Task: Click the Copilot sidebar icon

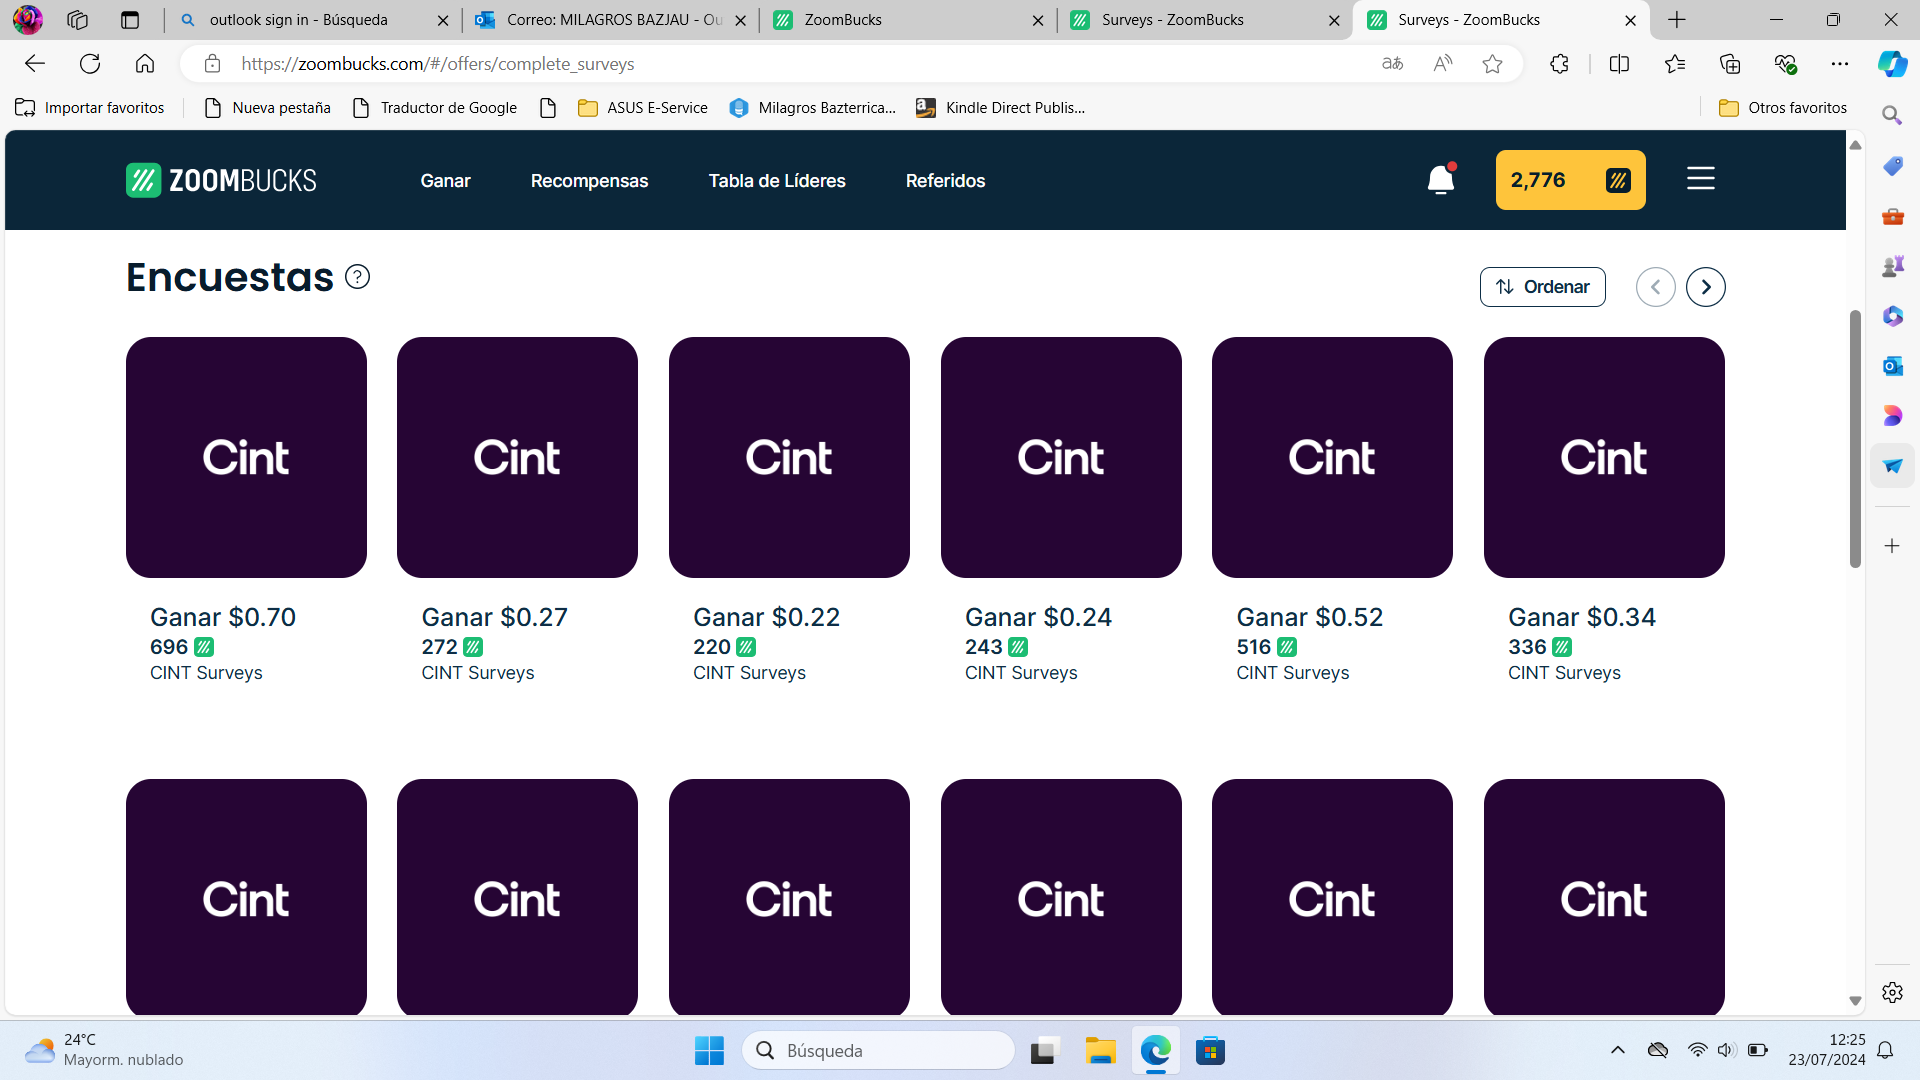Action: [1892, 64]
